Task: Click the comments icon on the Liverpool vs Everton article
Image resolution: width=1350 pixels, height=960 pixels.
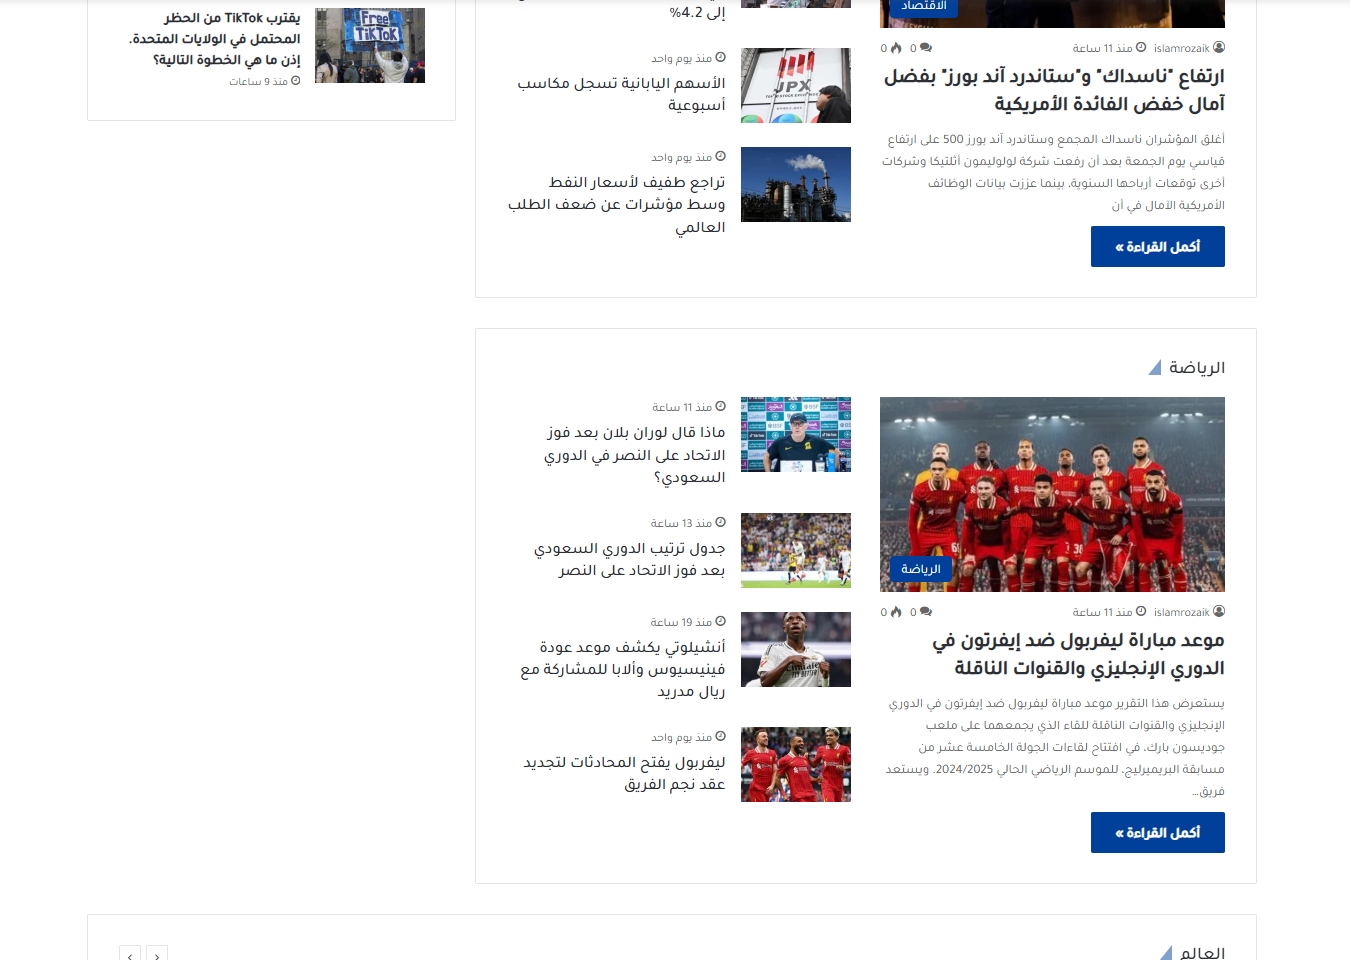Action: tap(926, 612)
